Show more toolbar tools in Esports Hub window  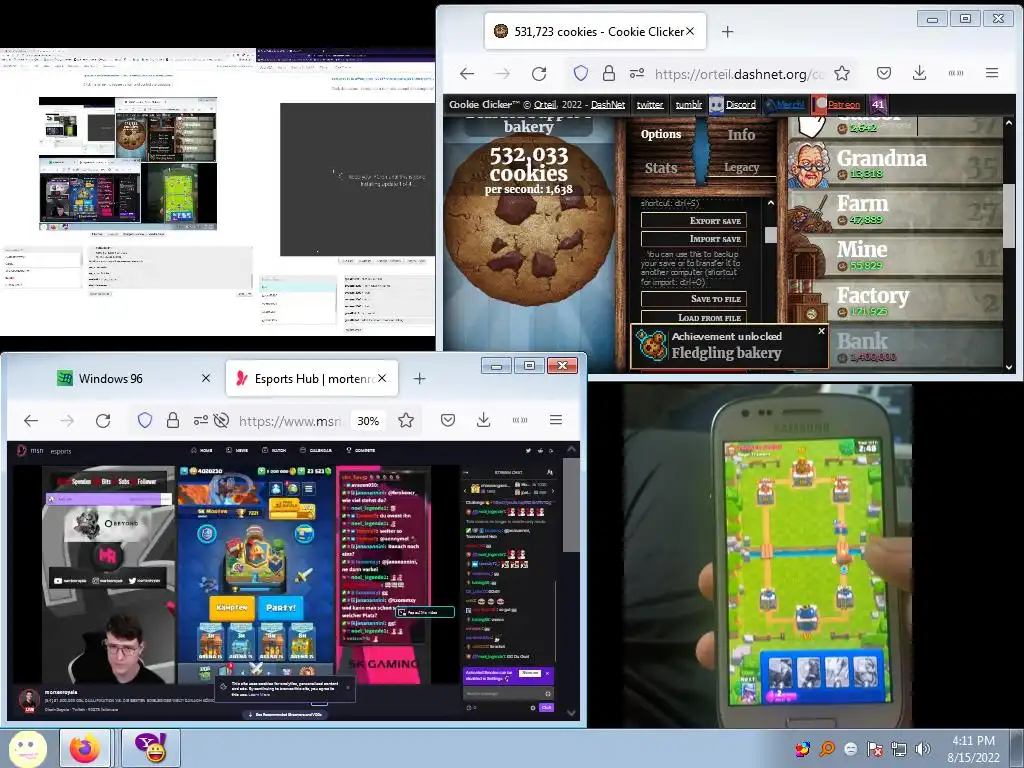click(x=520, y=420)
